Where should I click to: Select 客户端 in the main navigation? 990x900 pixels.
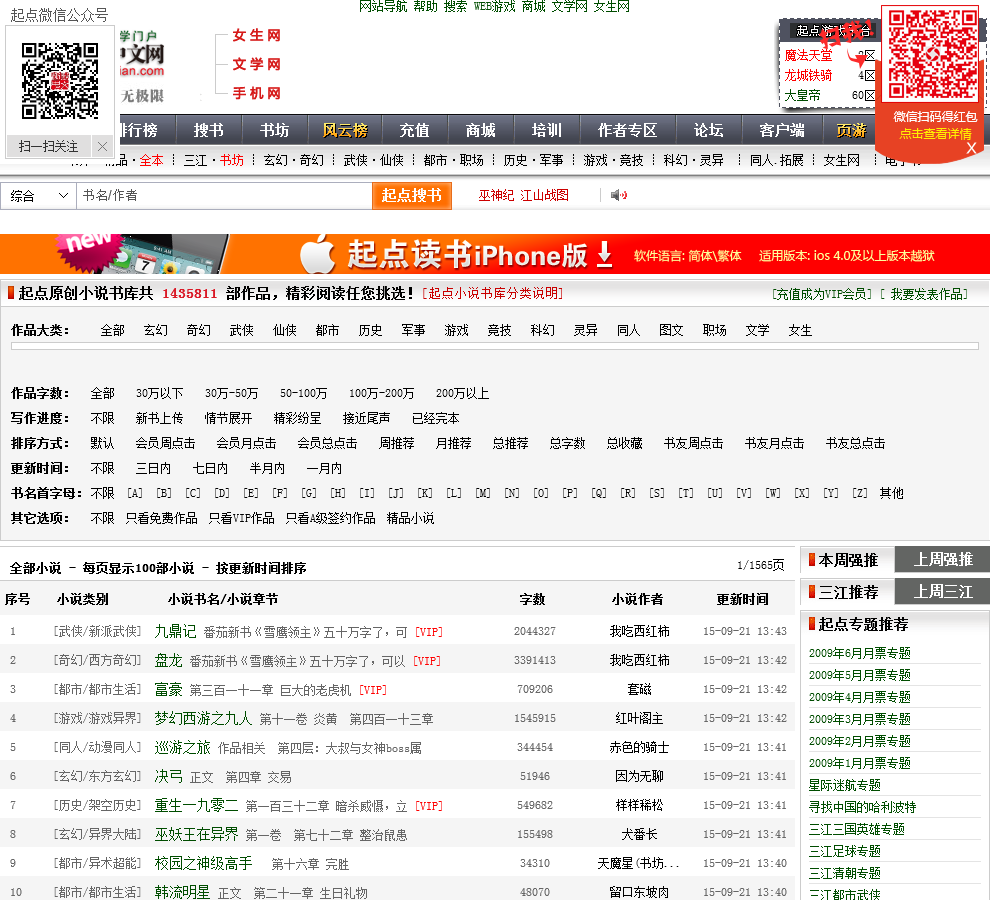pos(782,131)
